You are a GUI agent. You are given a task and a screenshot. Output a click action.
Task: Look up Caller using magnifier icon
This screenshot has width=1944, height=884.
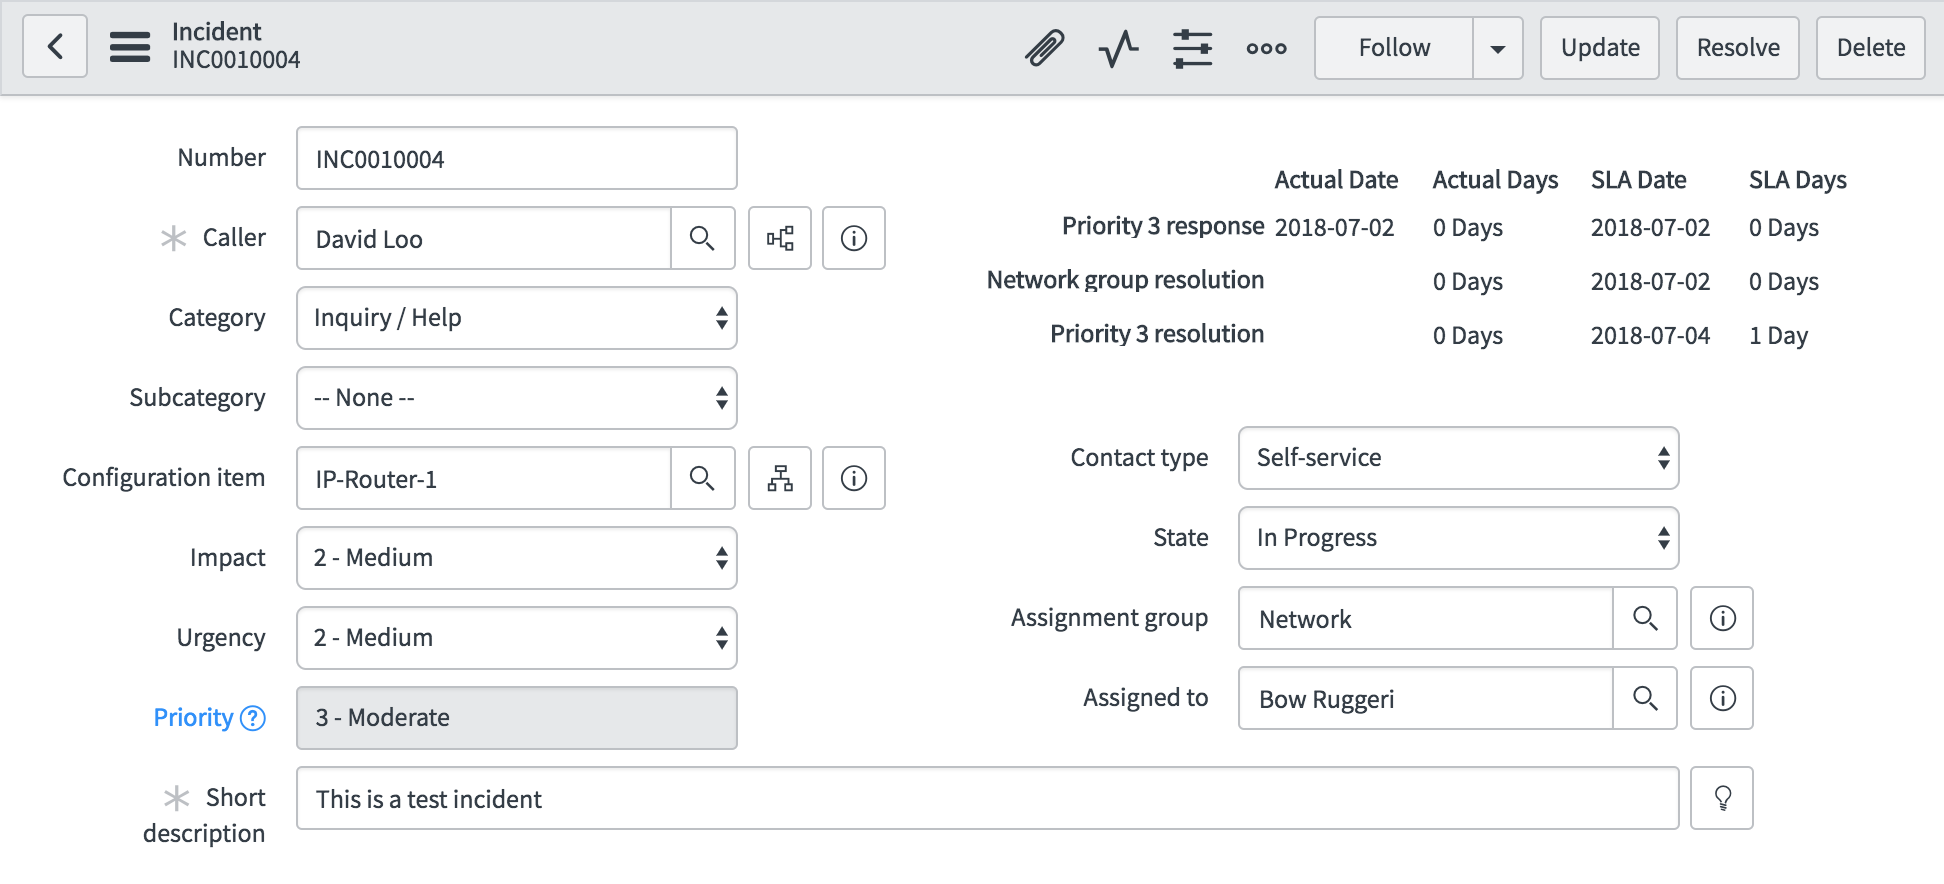(x=703, y=238)
